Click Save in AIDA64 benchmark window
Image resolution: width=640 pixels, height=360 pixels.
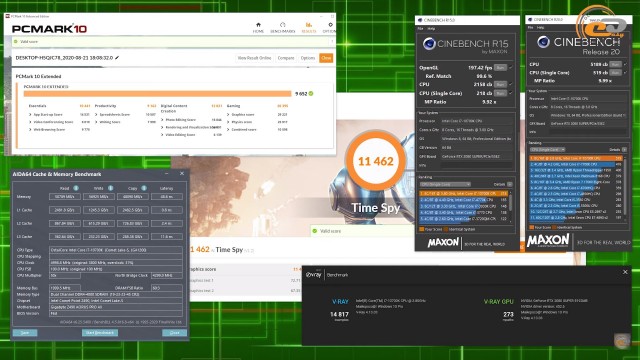(x=25, y=333)
